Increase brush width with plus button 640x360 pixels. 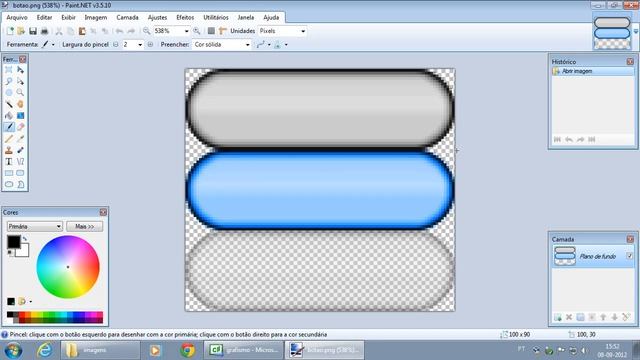pos(150,44)
